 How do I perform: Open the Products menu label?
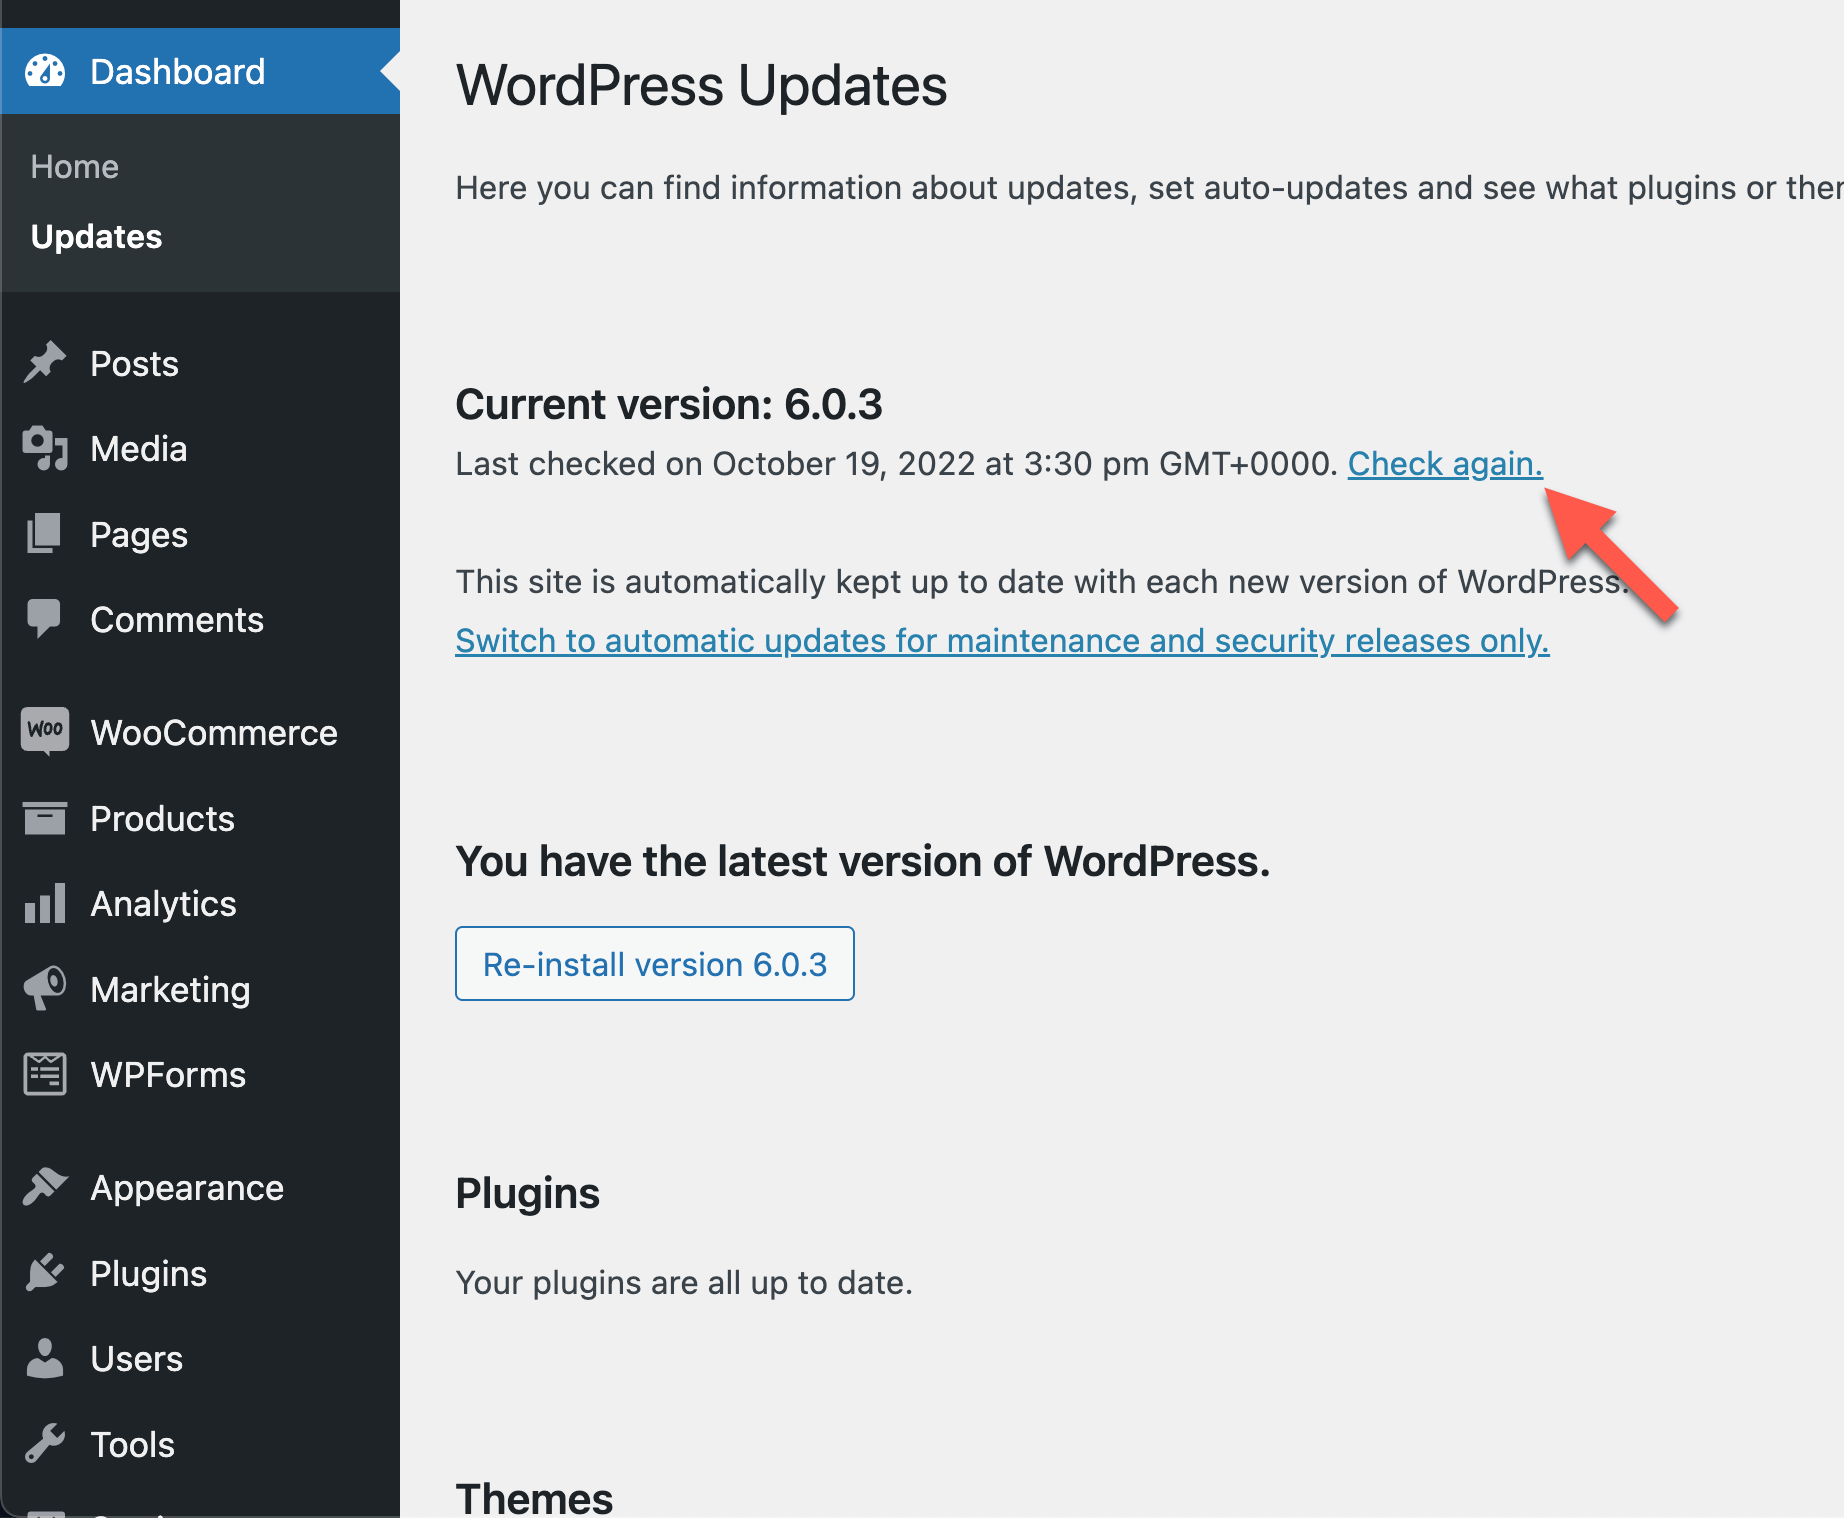pos(162,819)
